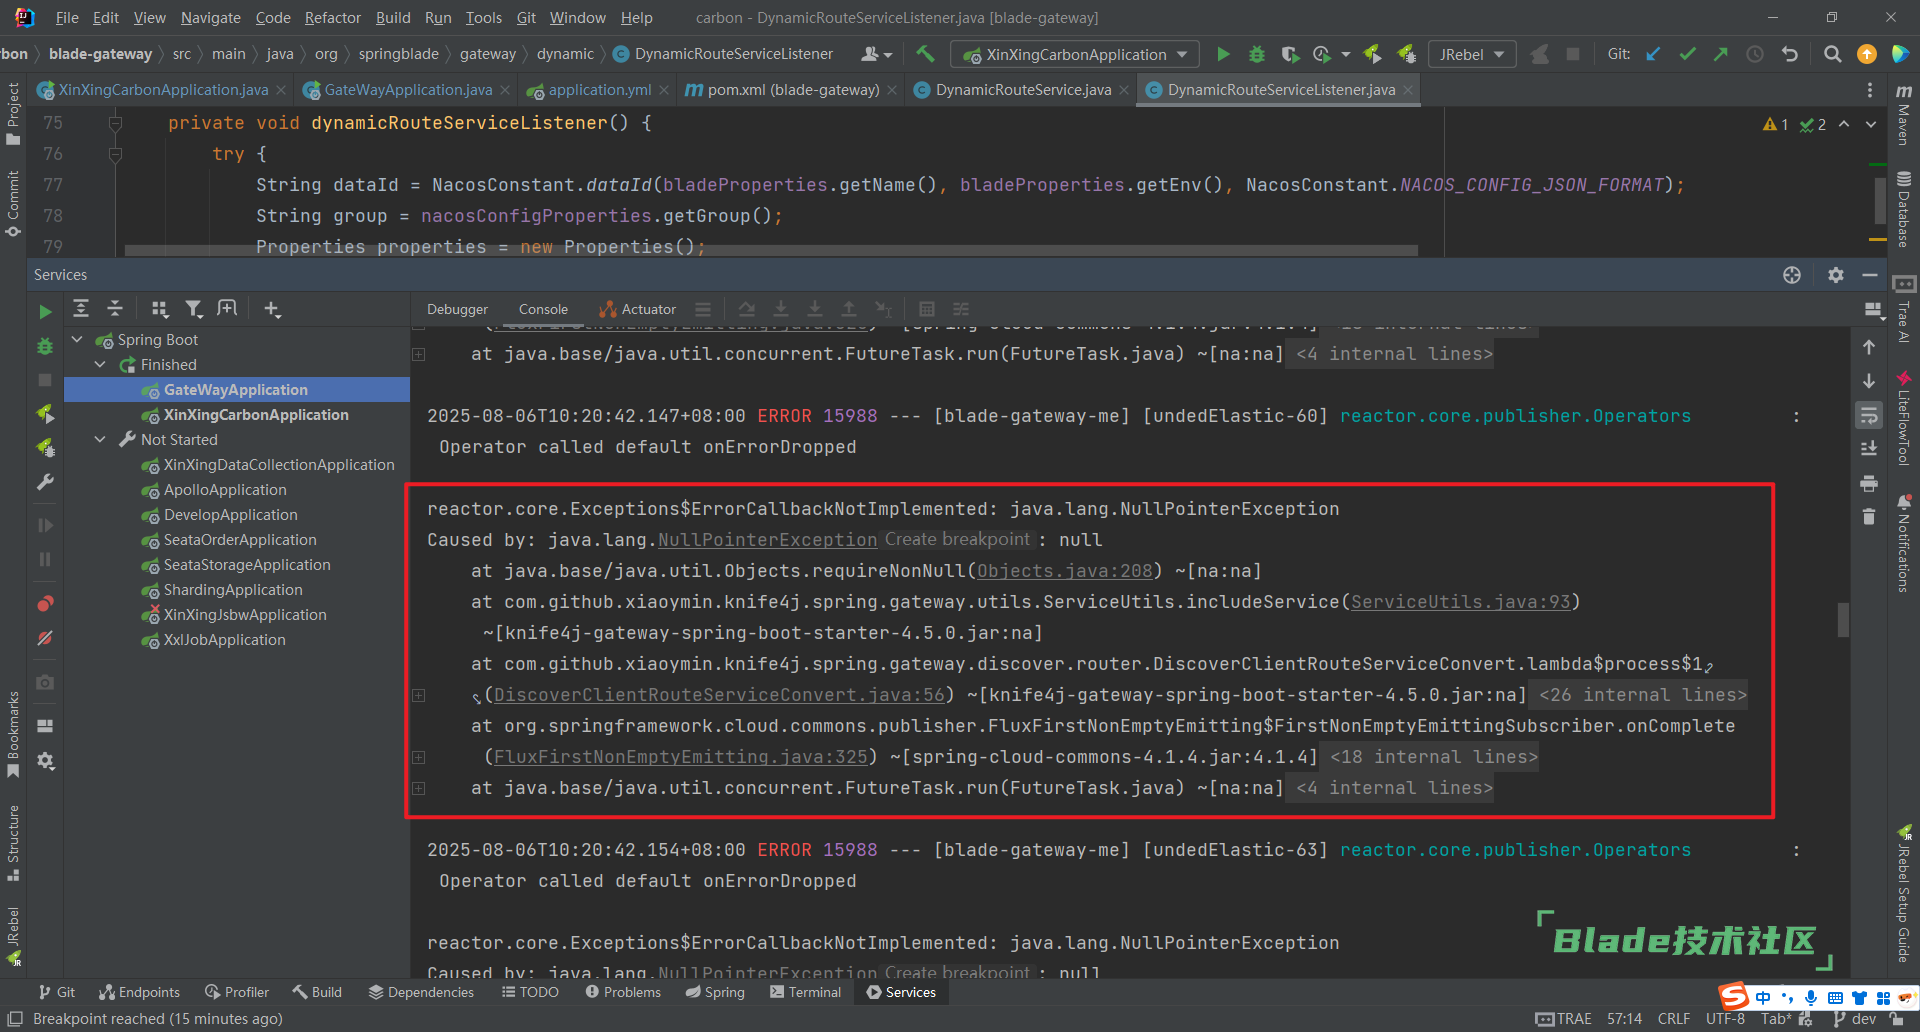
Task: Click the dev Git branch widget
Action: coord(1855,1019)
